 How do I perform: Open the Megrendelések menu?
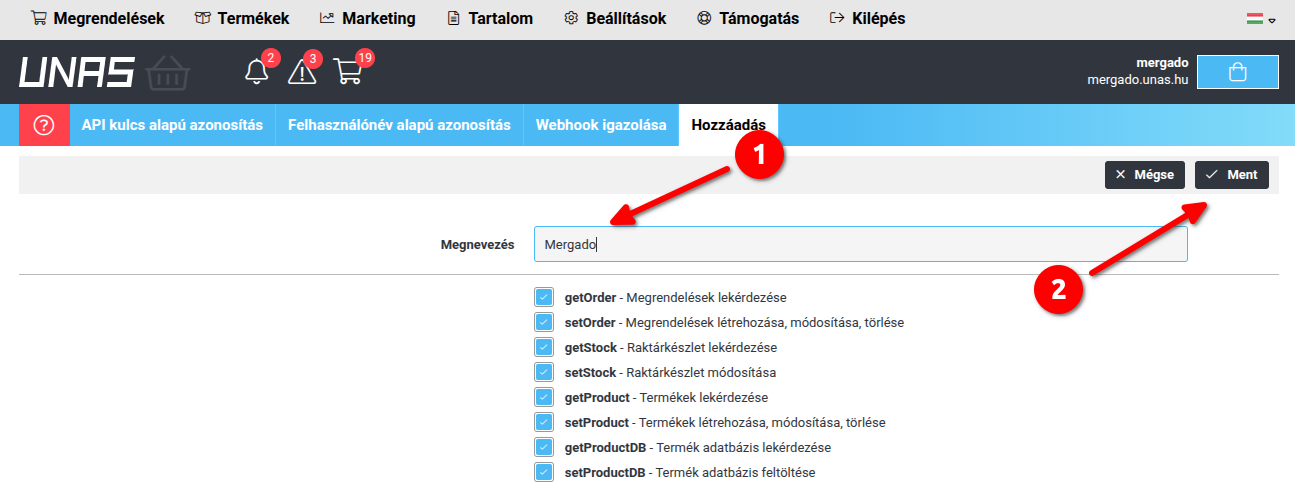pyautogui.click(x=98, y=19)
